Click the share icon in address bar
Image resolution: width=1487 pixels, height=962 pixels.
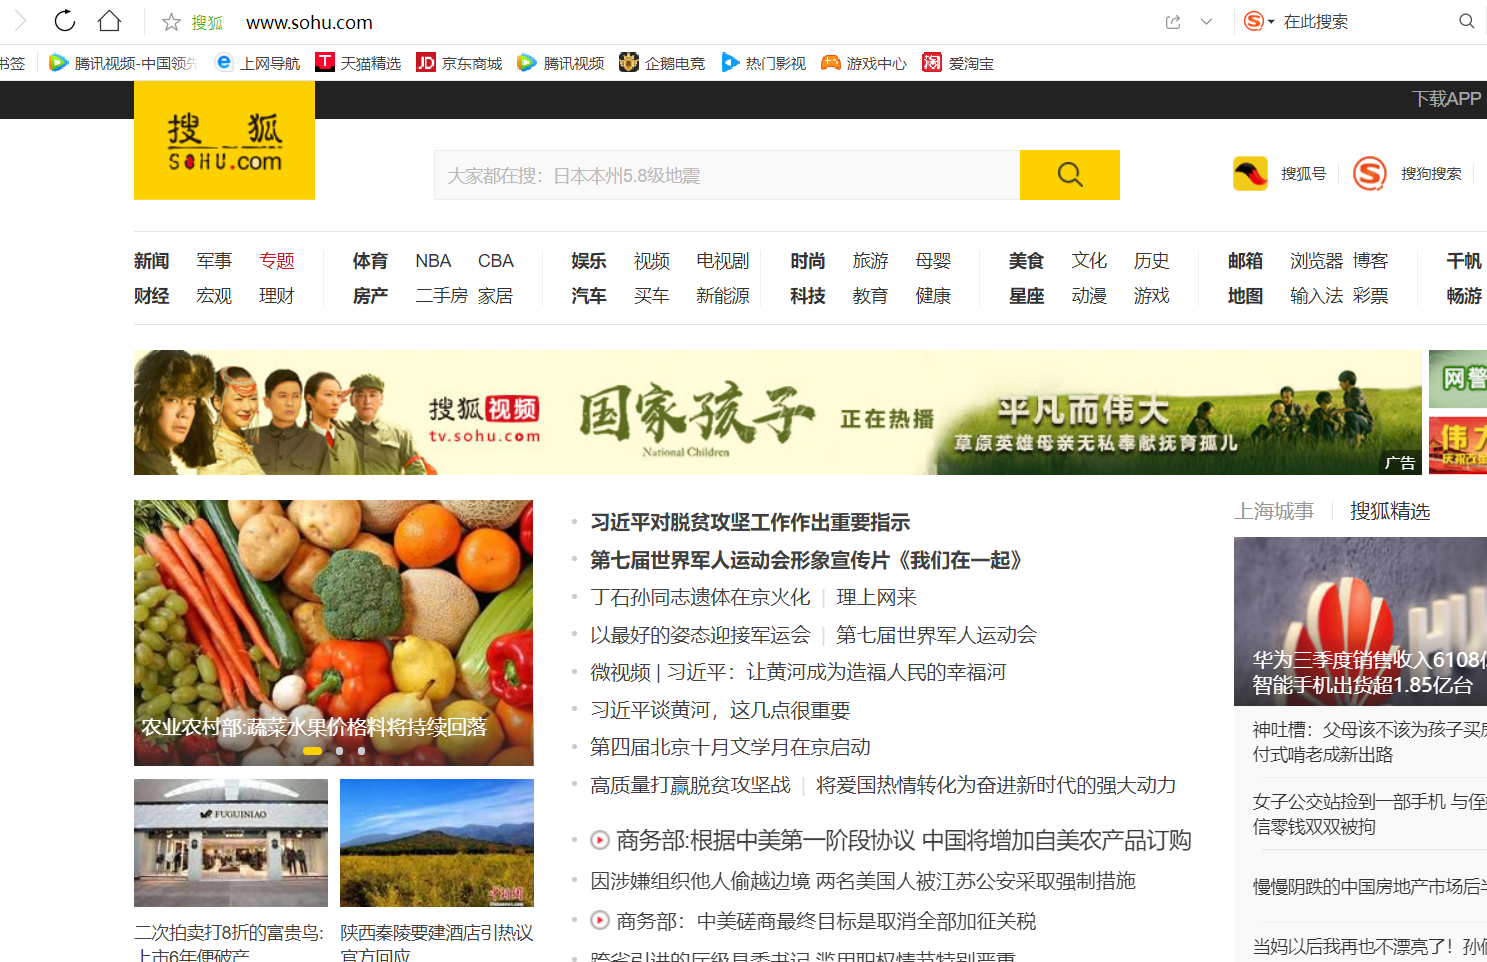pos(1173,22)
